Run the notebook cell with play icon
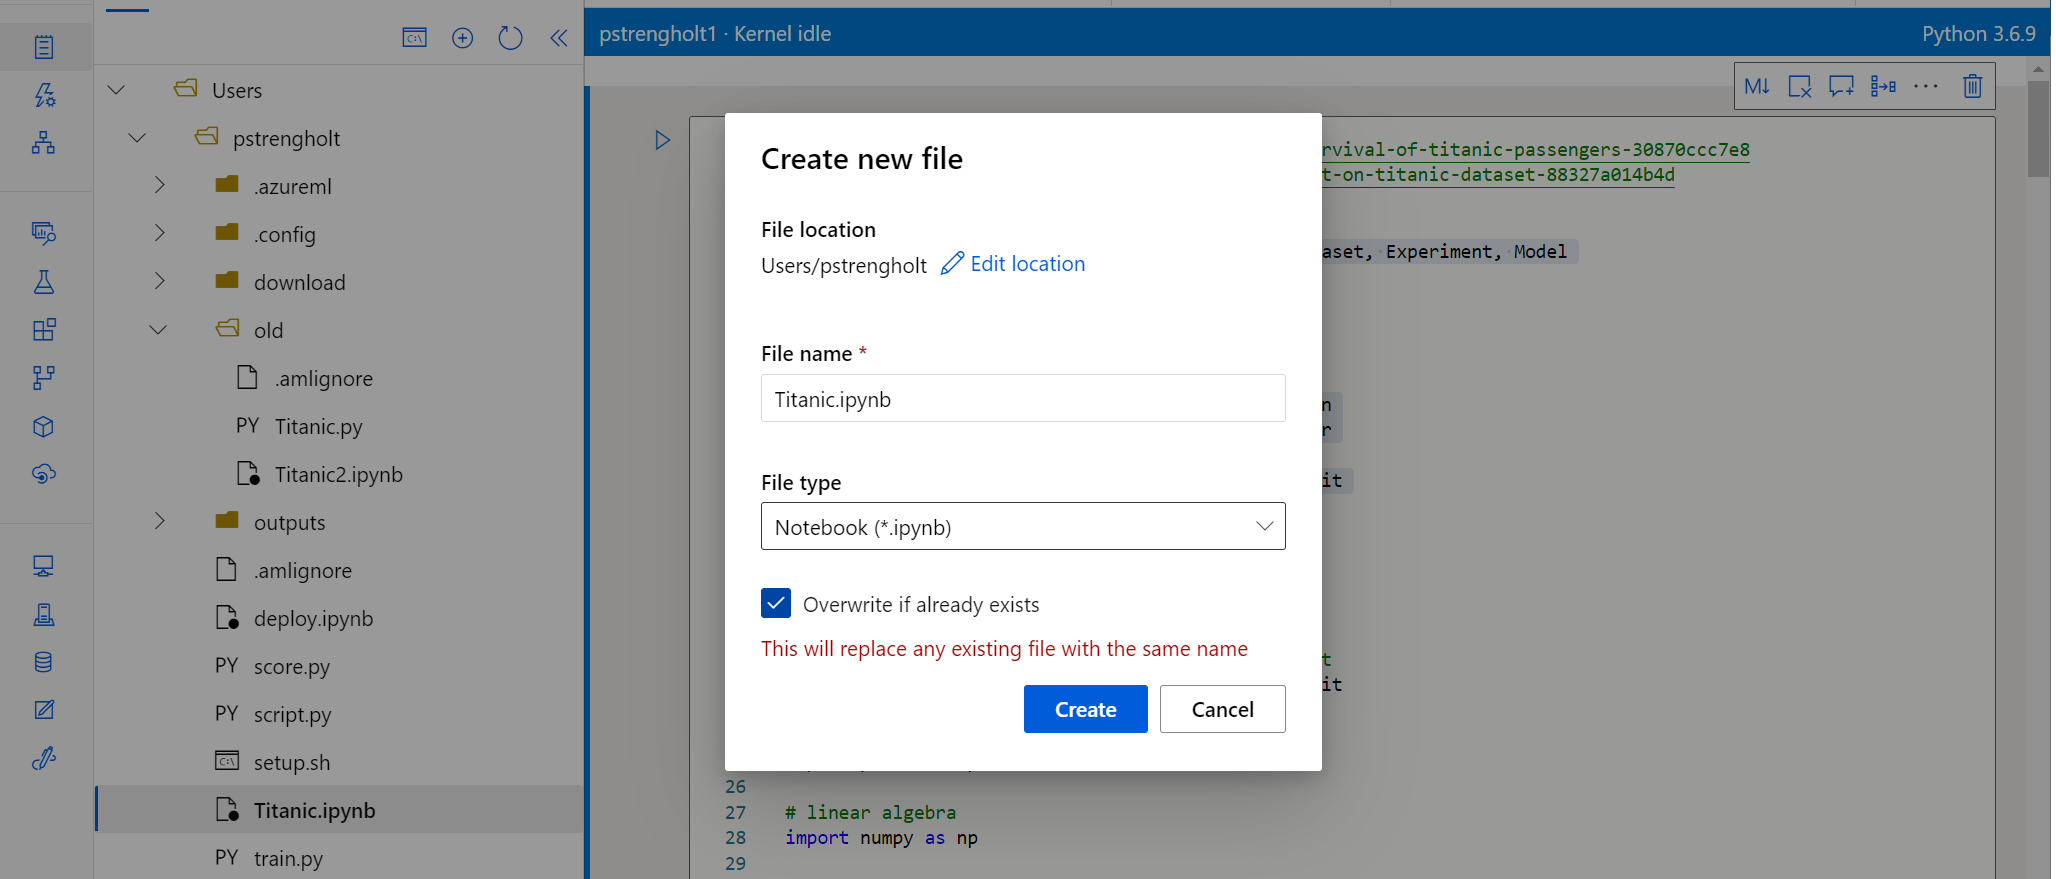The width and height of the screenshot is (2056, 879). [x=662, y=140]
